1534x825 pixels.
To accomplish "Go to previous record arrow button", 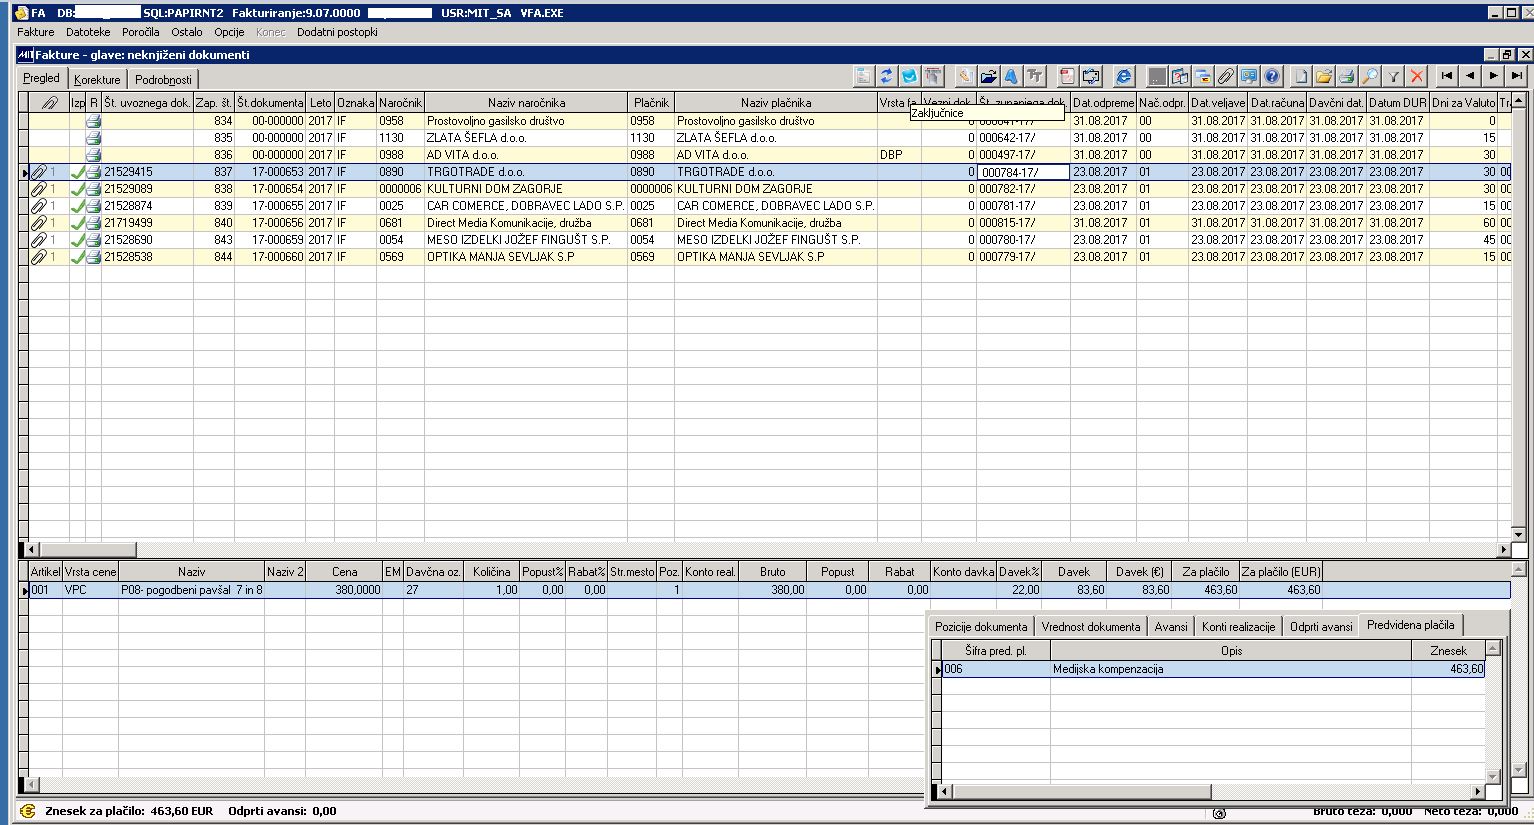I will point(1470,74).
